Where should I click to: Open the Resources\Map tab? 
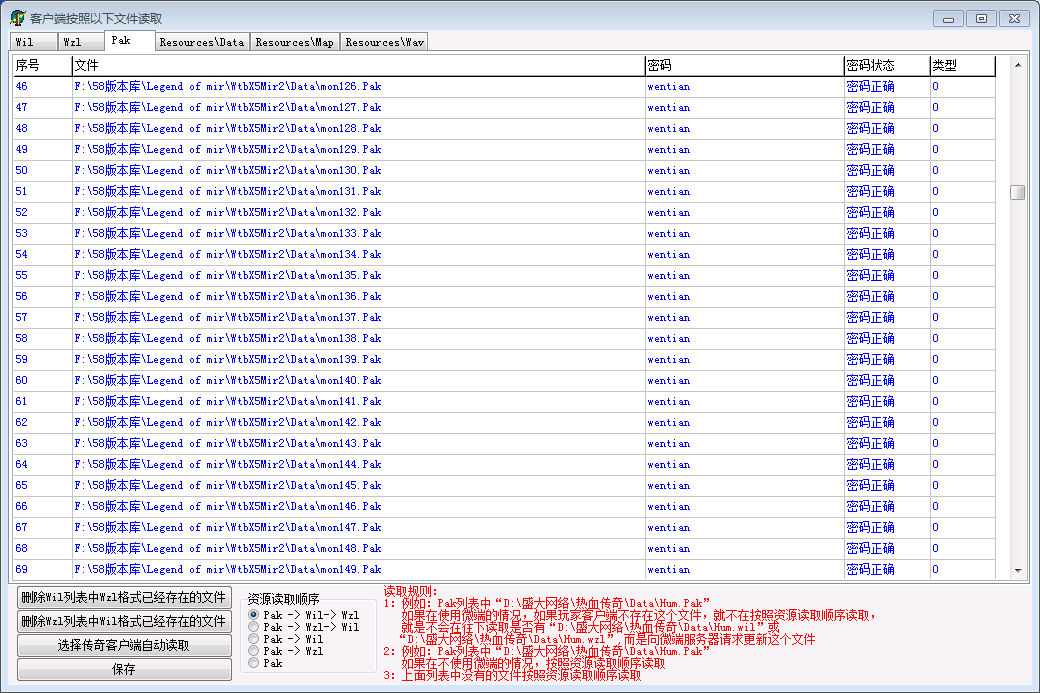pyautogui.click(x=294, y=42)
